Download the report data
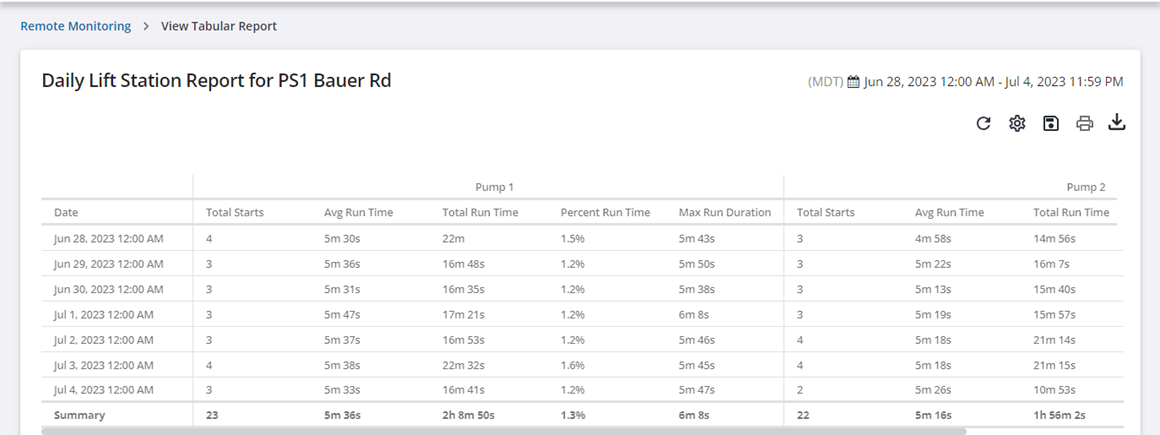The image size is (1160, 435). [x=1117, y=123]
